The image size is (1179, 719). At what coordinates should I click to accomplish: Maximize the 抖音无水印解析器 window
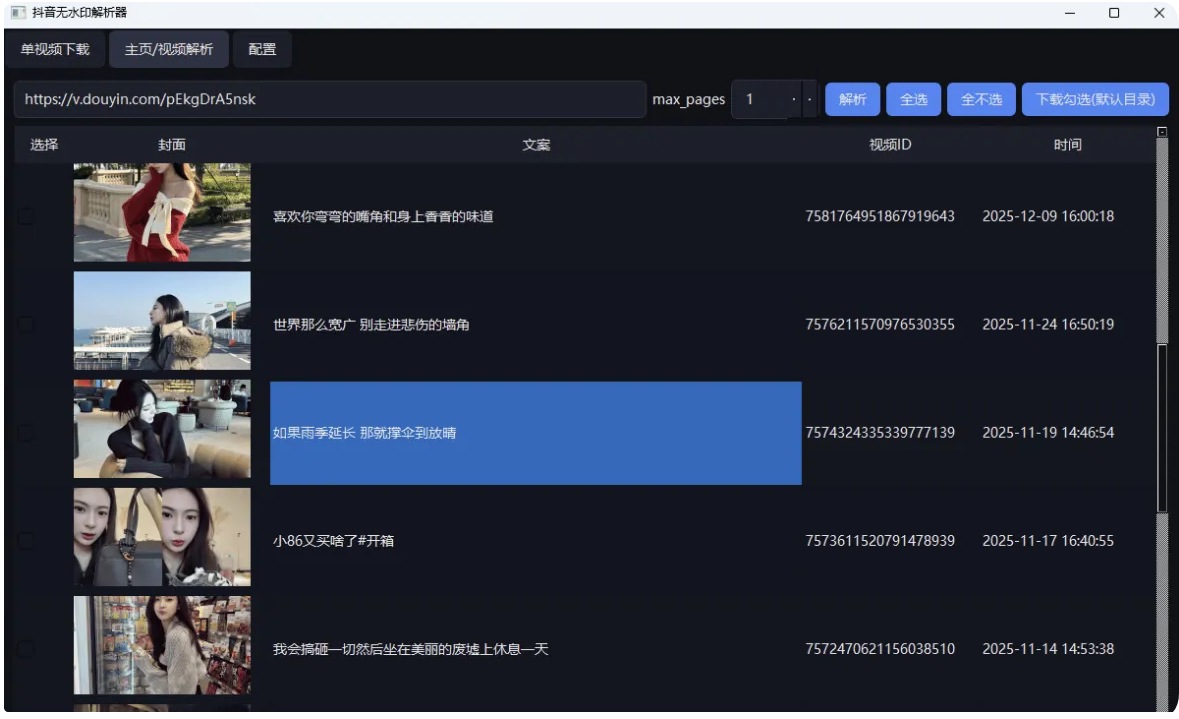(x=1114, y=13)
